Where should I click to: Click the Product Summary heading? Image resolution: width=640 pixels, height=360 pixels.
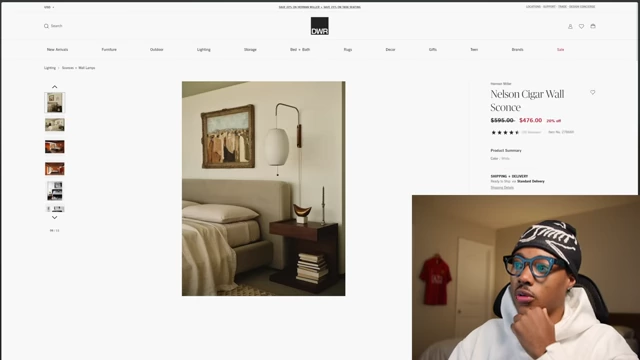pos(506,151)
